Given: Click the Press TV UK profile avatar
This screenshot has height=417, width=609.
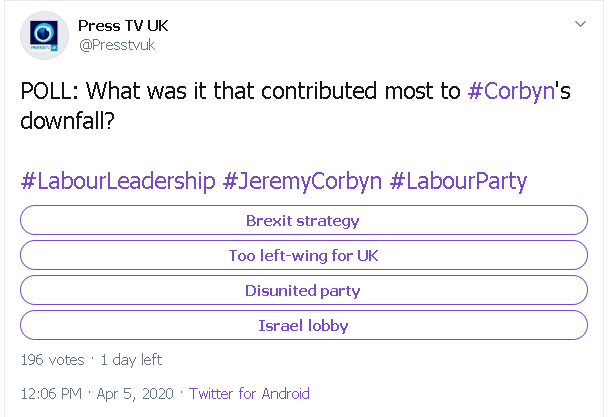Looking at the screenshot, I should [x=42, y=34].
